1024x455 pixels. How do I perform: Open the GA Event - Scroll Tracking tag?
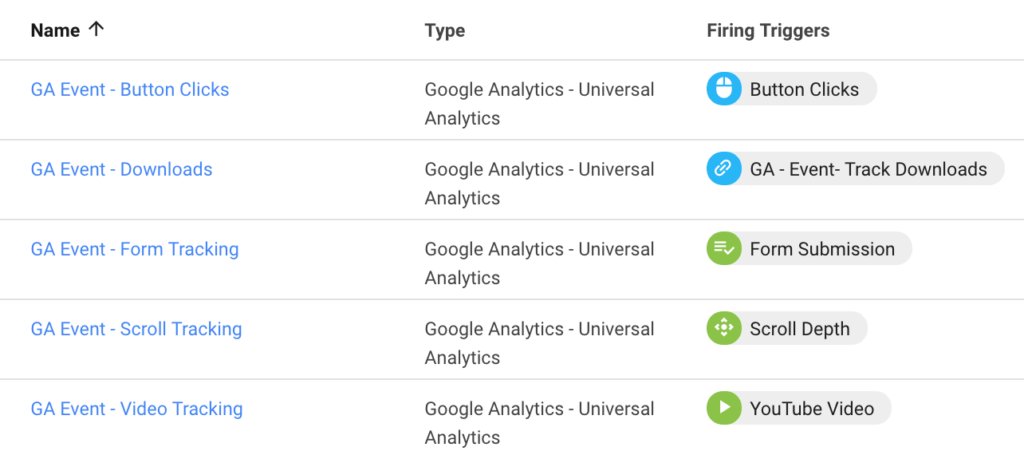136,328
